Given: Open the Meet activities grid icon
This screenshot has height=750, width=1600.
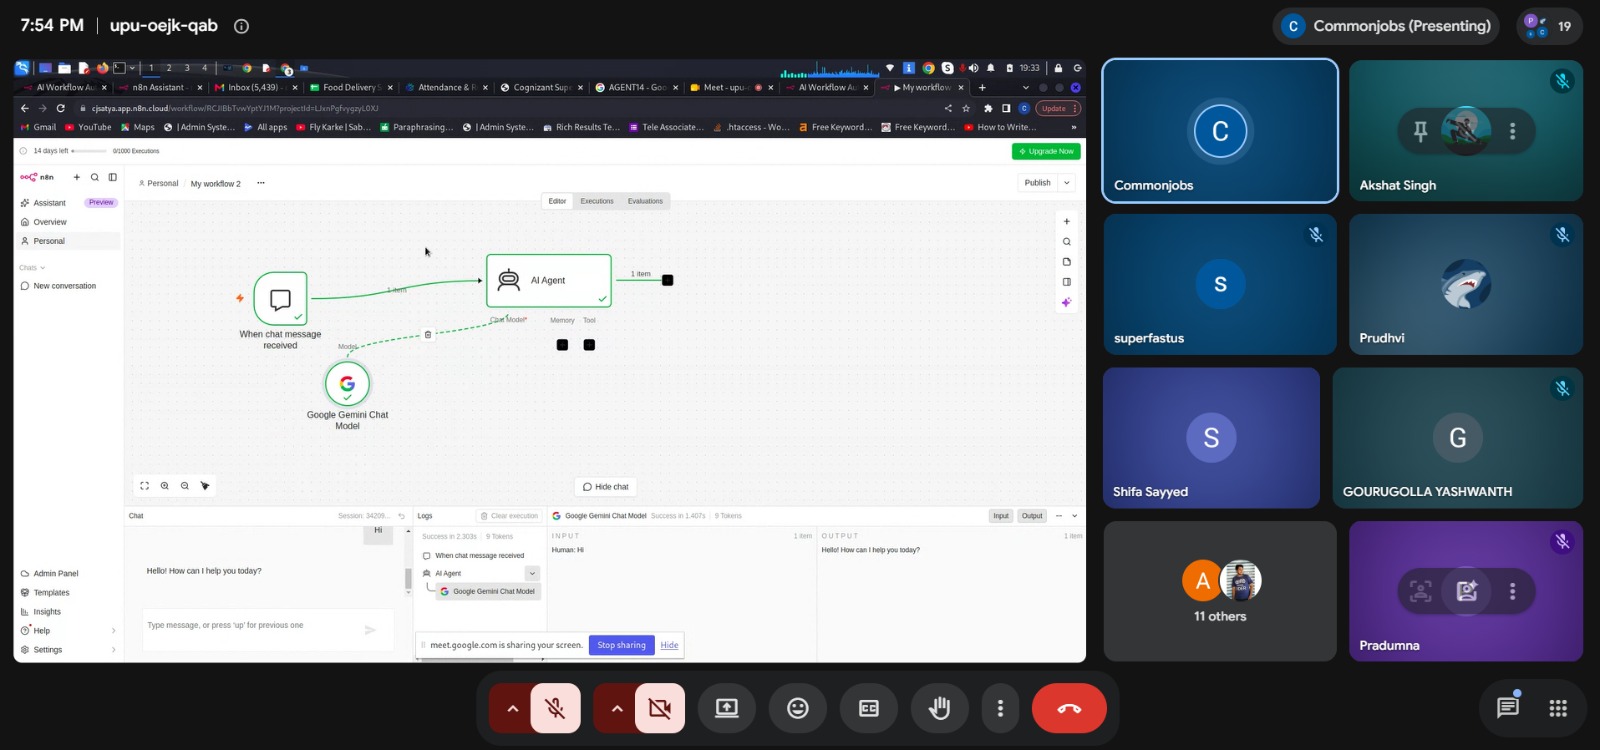Looking at the screenshot, I should (1558, 708).
